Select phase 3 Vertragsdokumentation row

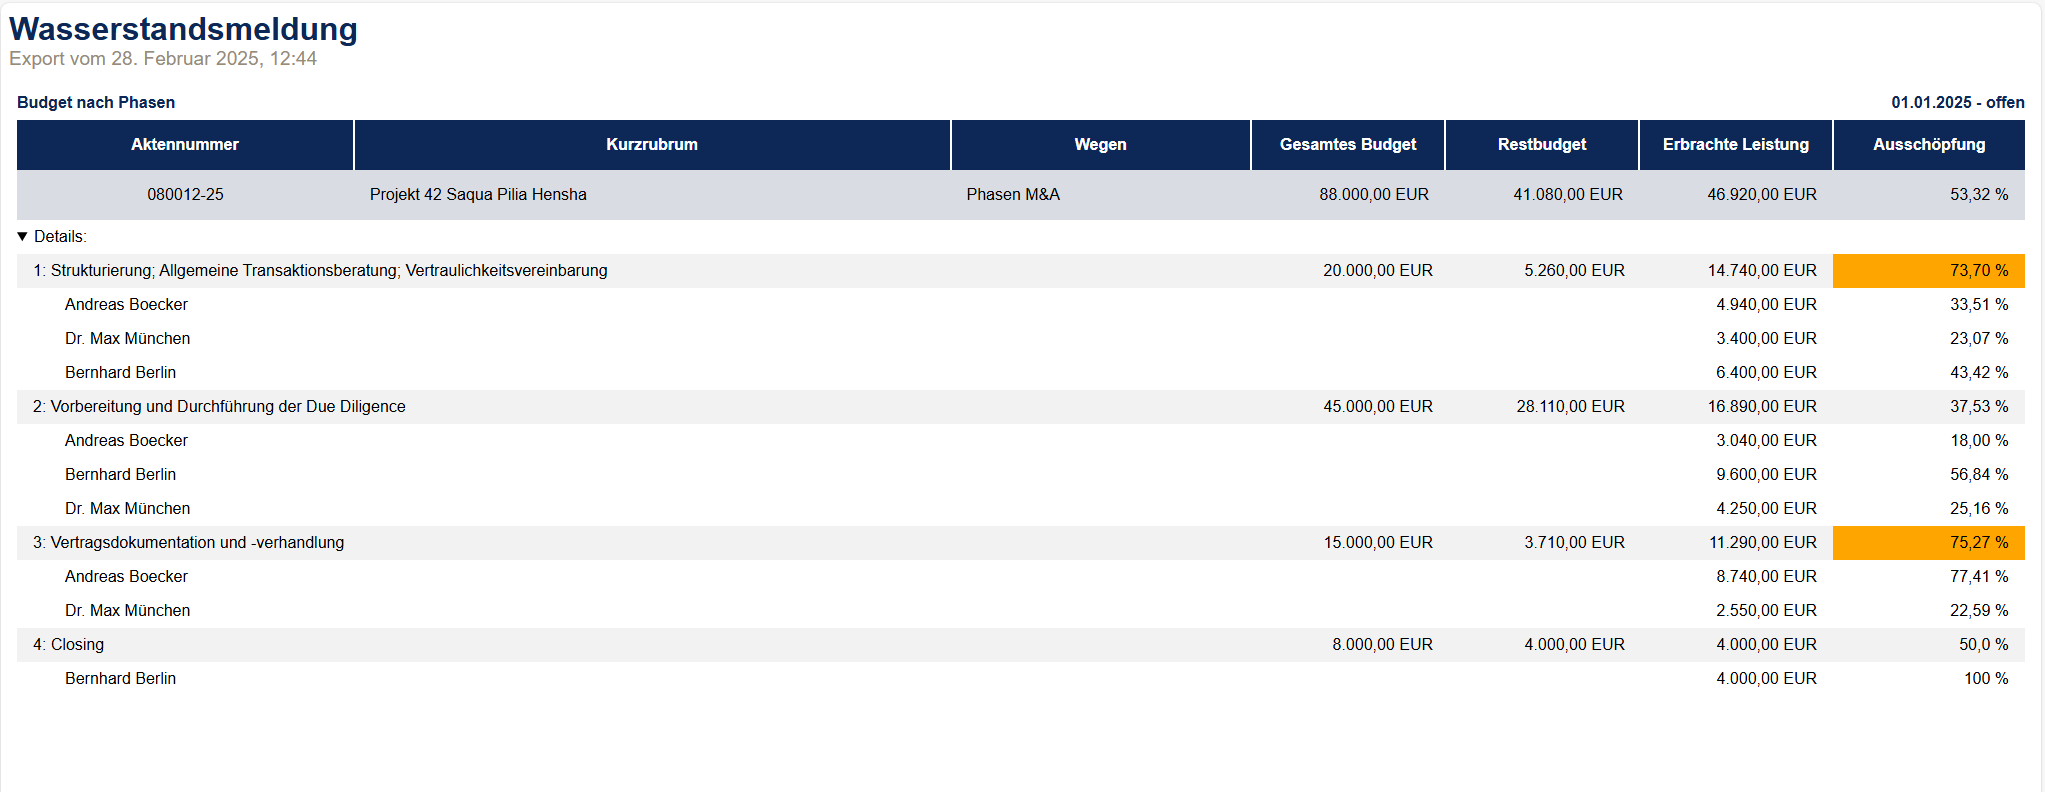pos(189,543)
